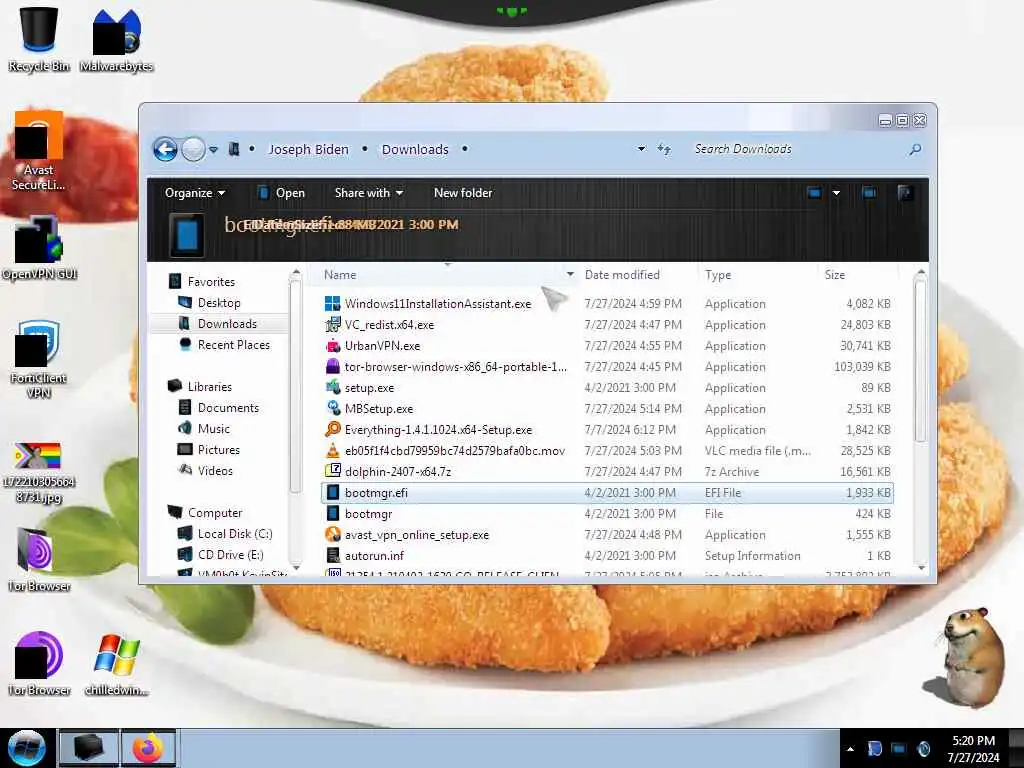Select the 1722103056648731.jpg image on desktop
This screenshot has width=1024, height=768.
click(39, 473)
